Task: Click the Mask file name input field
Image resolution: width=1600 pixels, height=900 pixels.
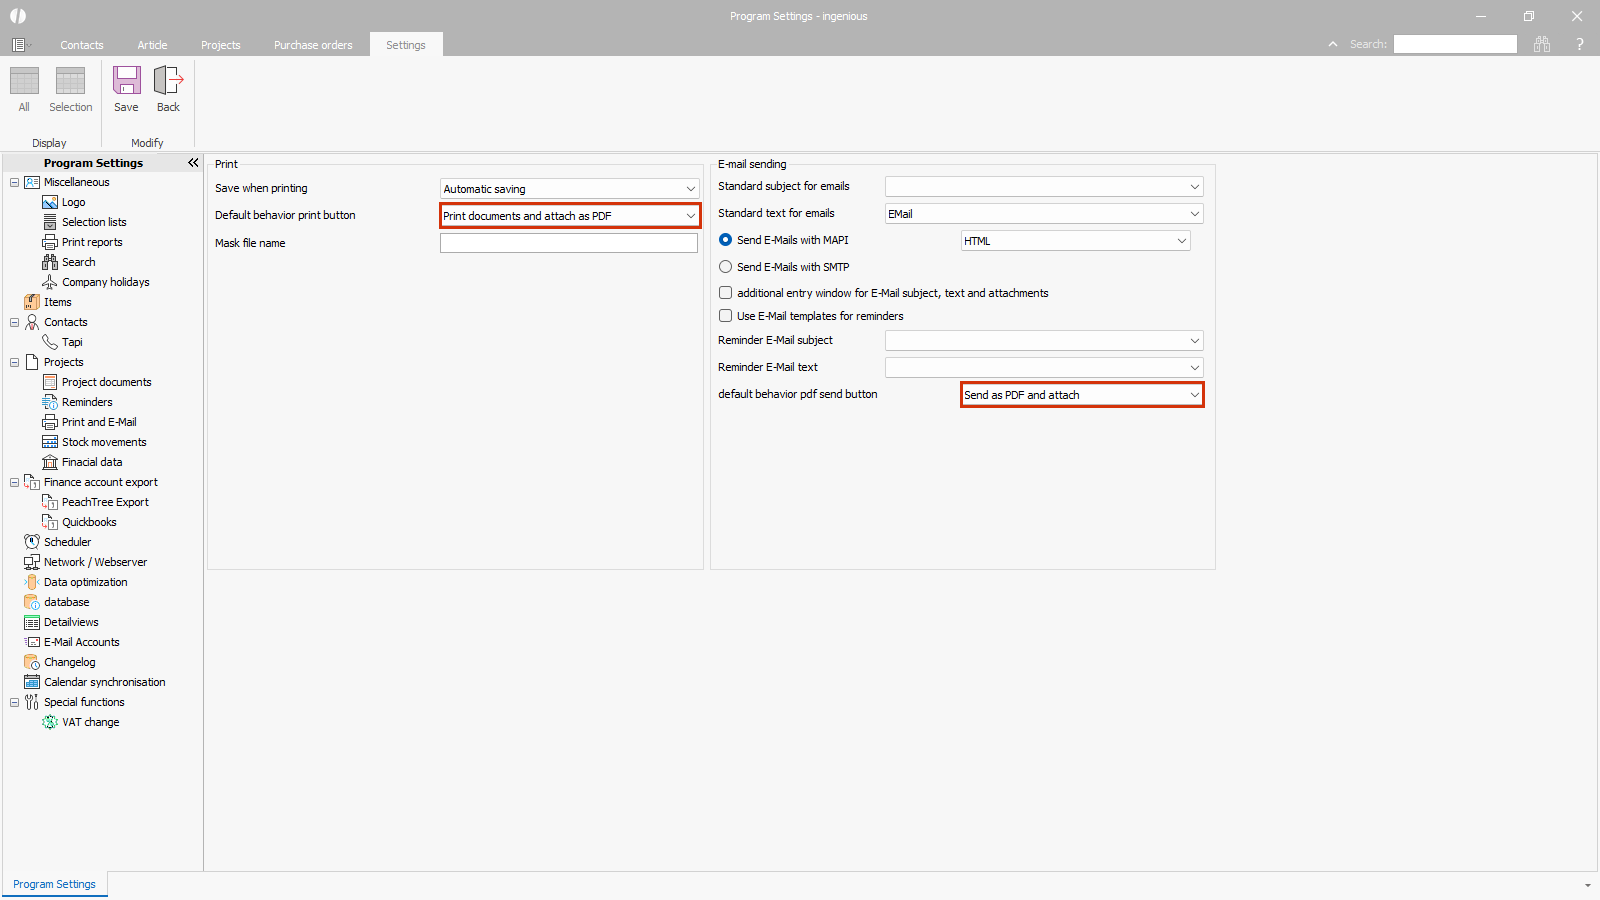Action: (x=568, y=243)
